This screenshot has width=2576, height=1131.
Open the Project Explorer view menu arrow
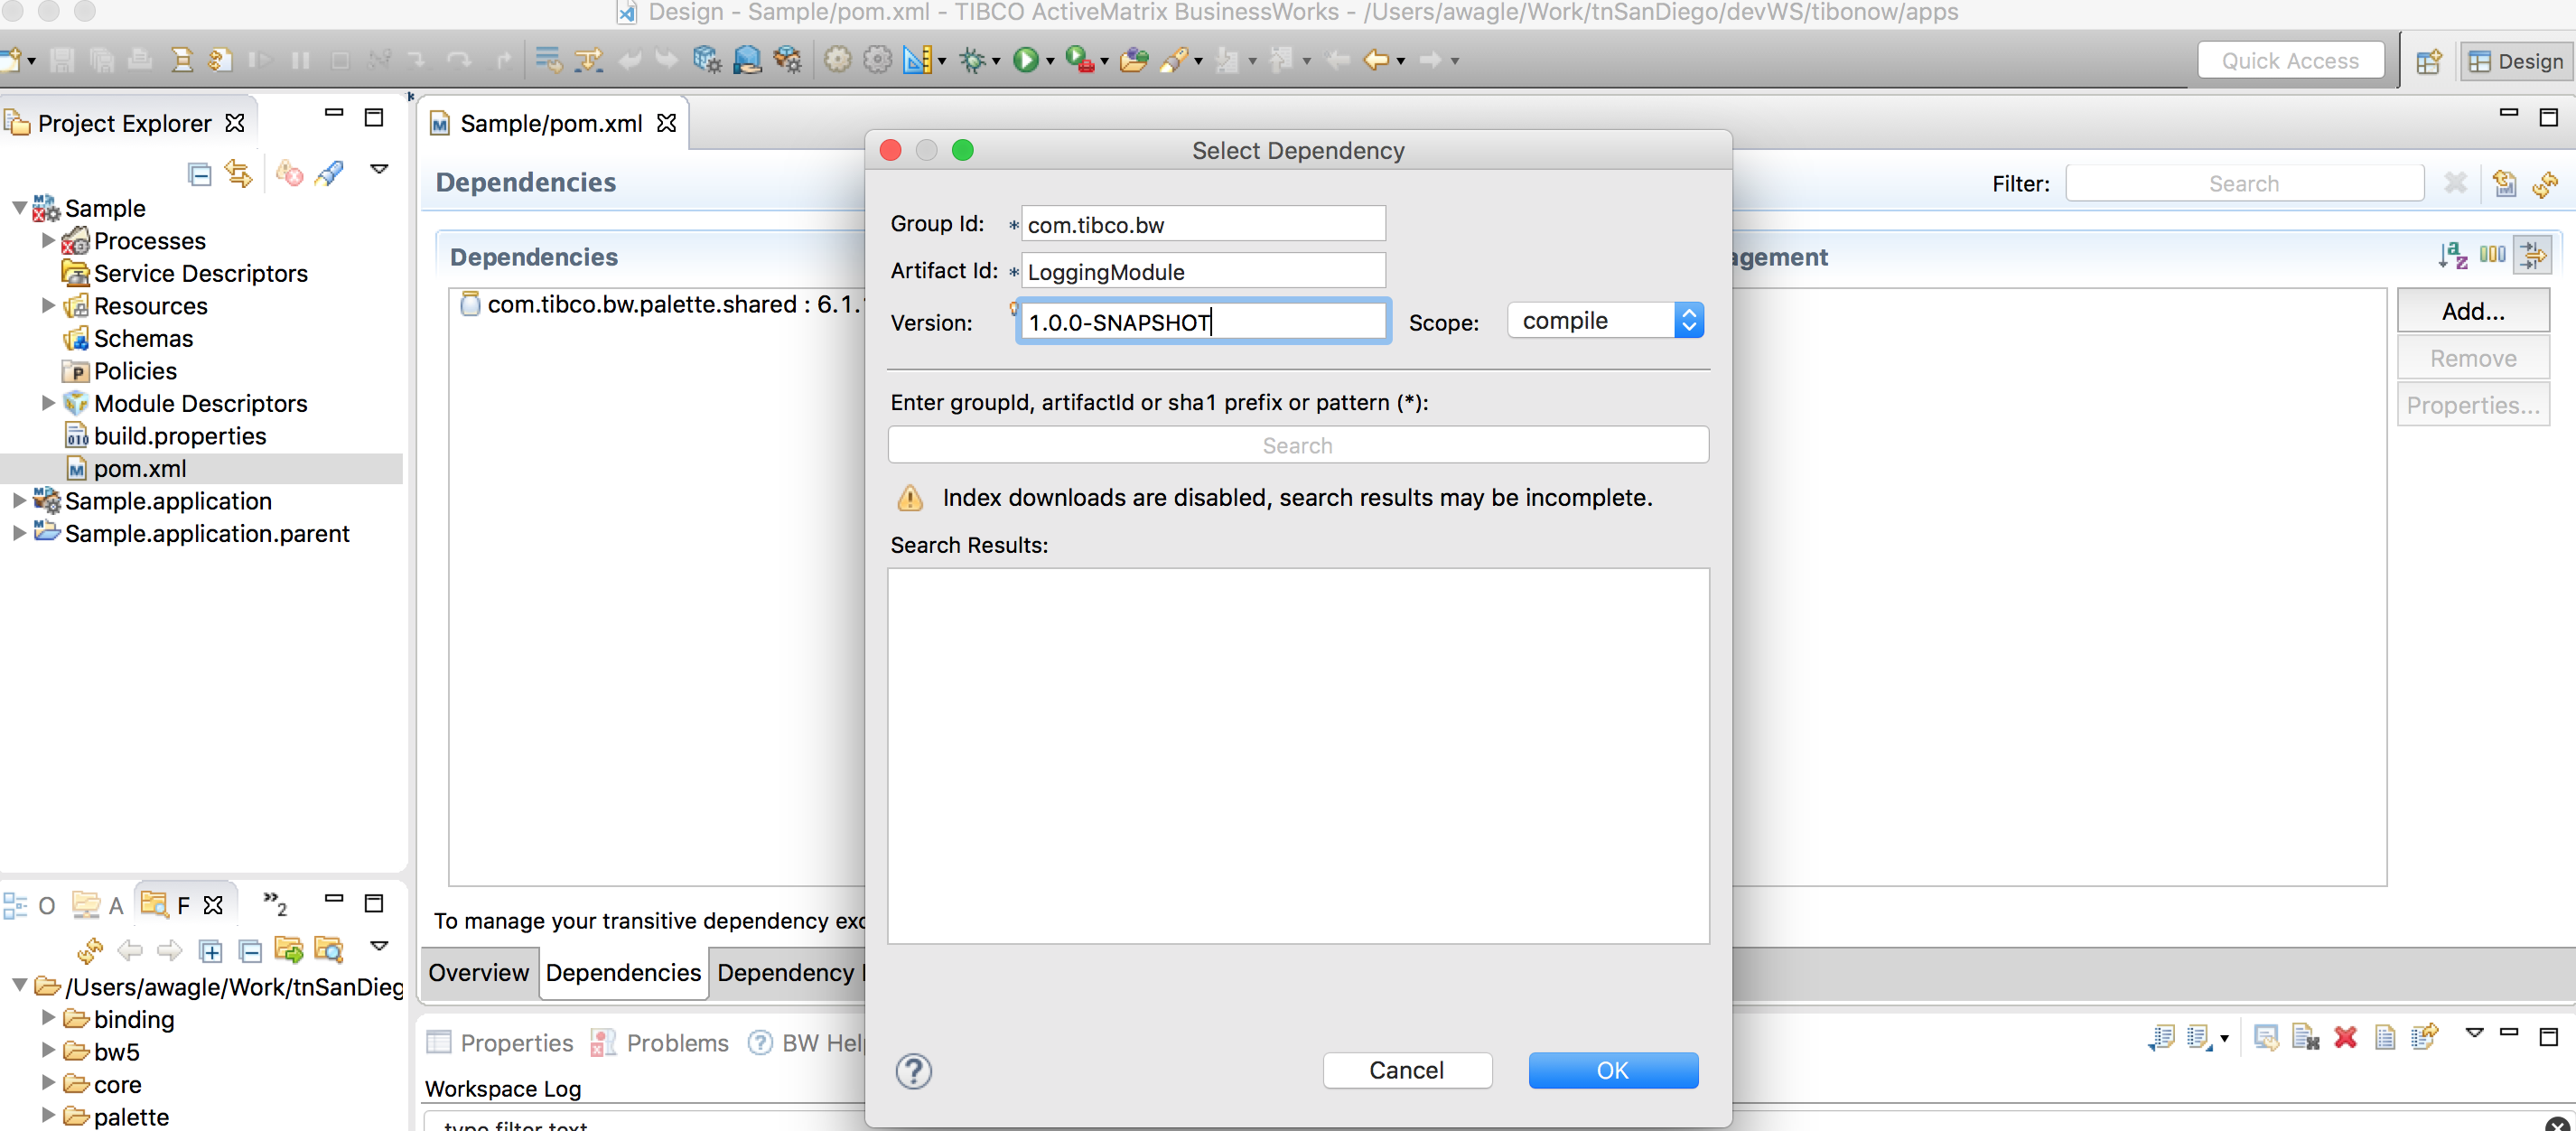click(379, 170)
